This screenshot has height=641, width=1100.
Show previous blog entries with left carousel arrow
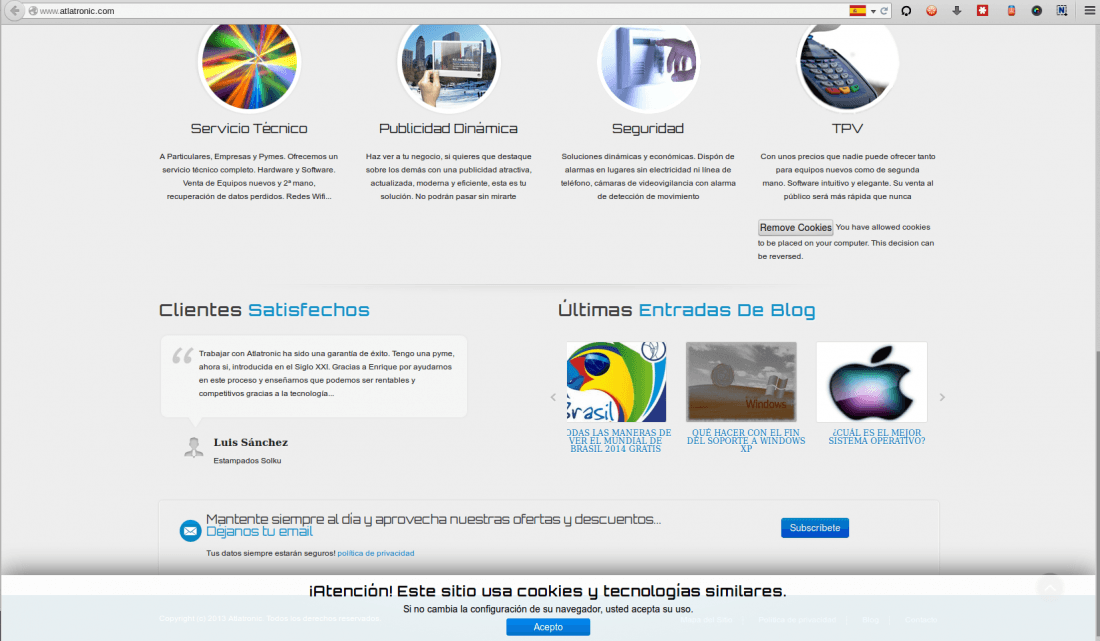[x=553, y=397]
